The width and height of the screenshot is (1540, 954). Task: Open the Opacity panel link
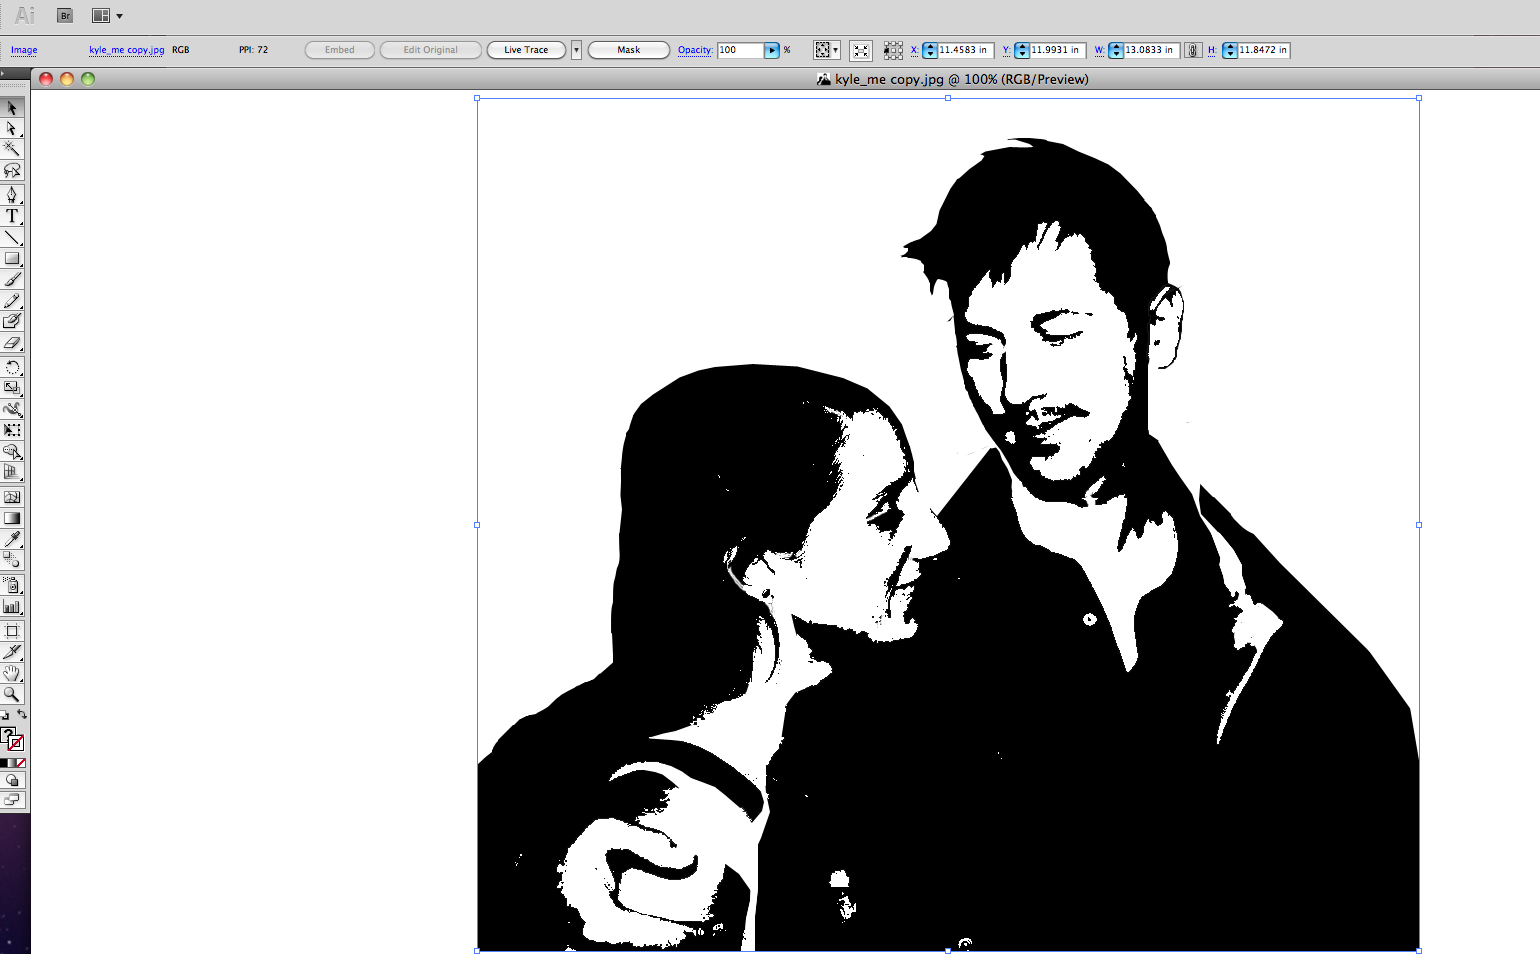point(695,50)
